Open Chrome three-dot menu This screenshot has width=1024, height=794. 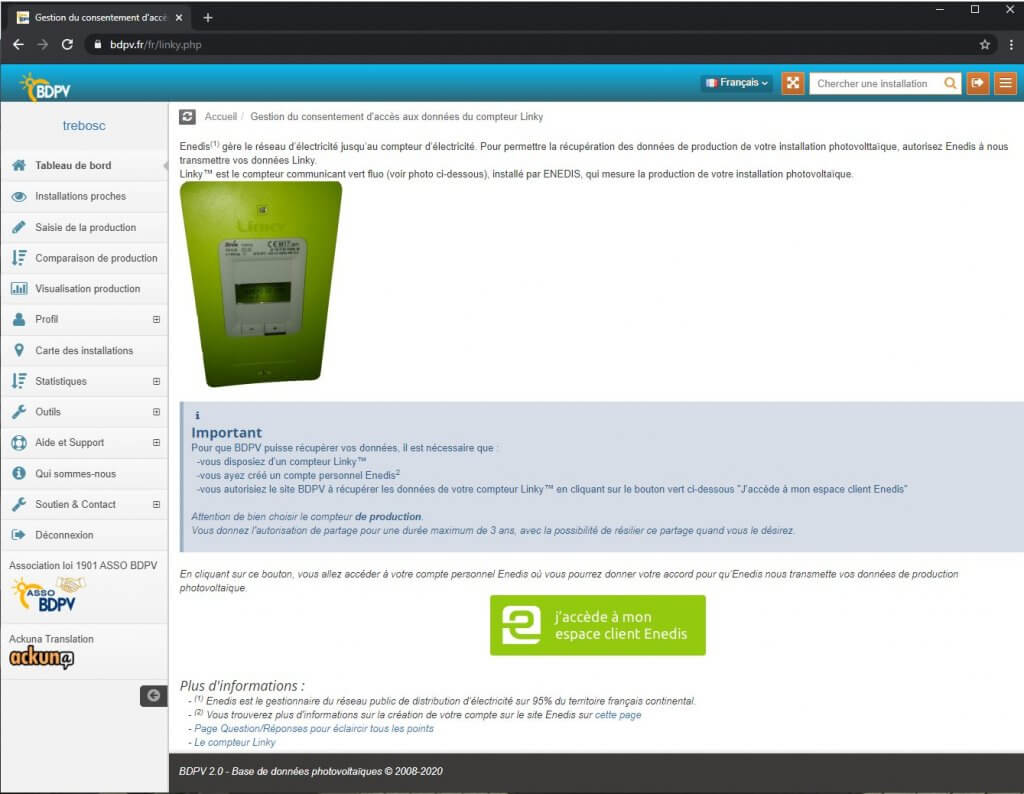1011,44
